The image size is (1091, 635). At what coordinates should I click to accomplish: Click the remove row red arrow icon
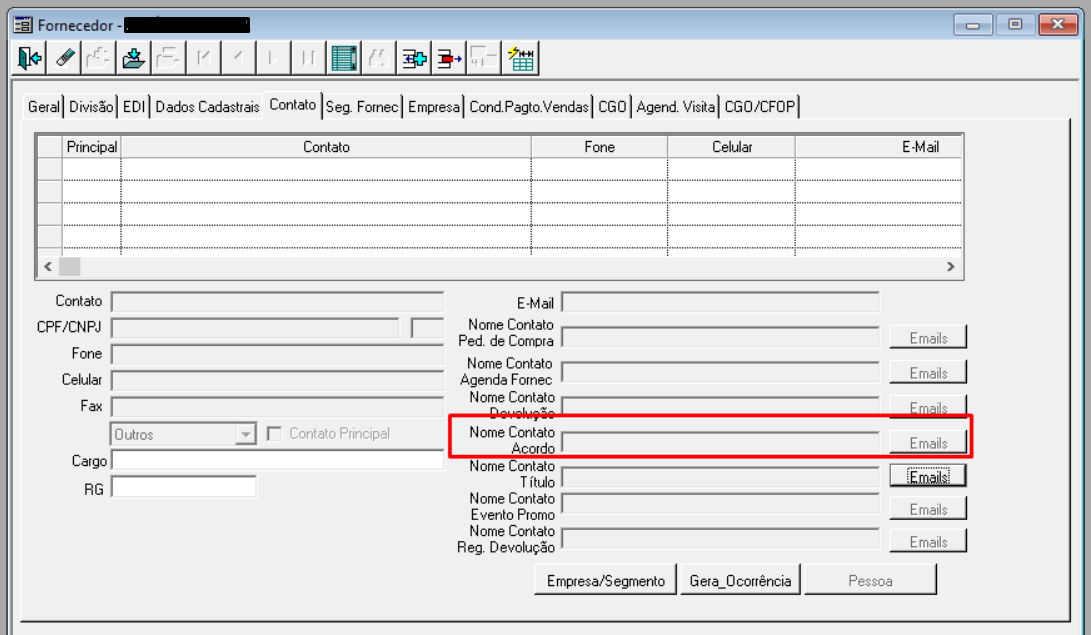click(x=449, y=58)
